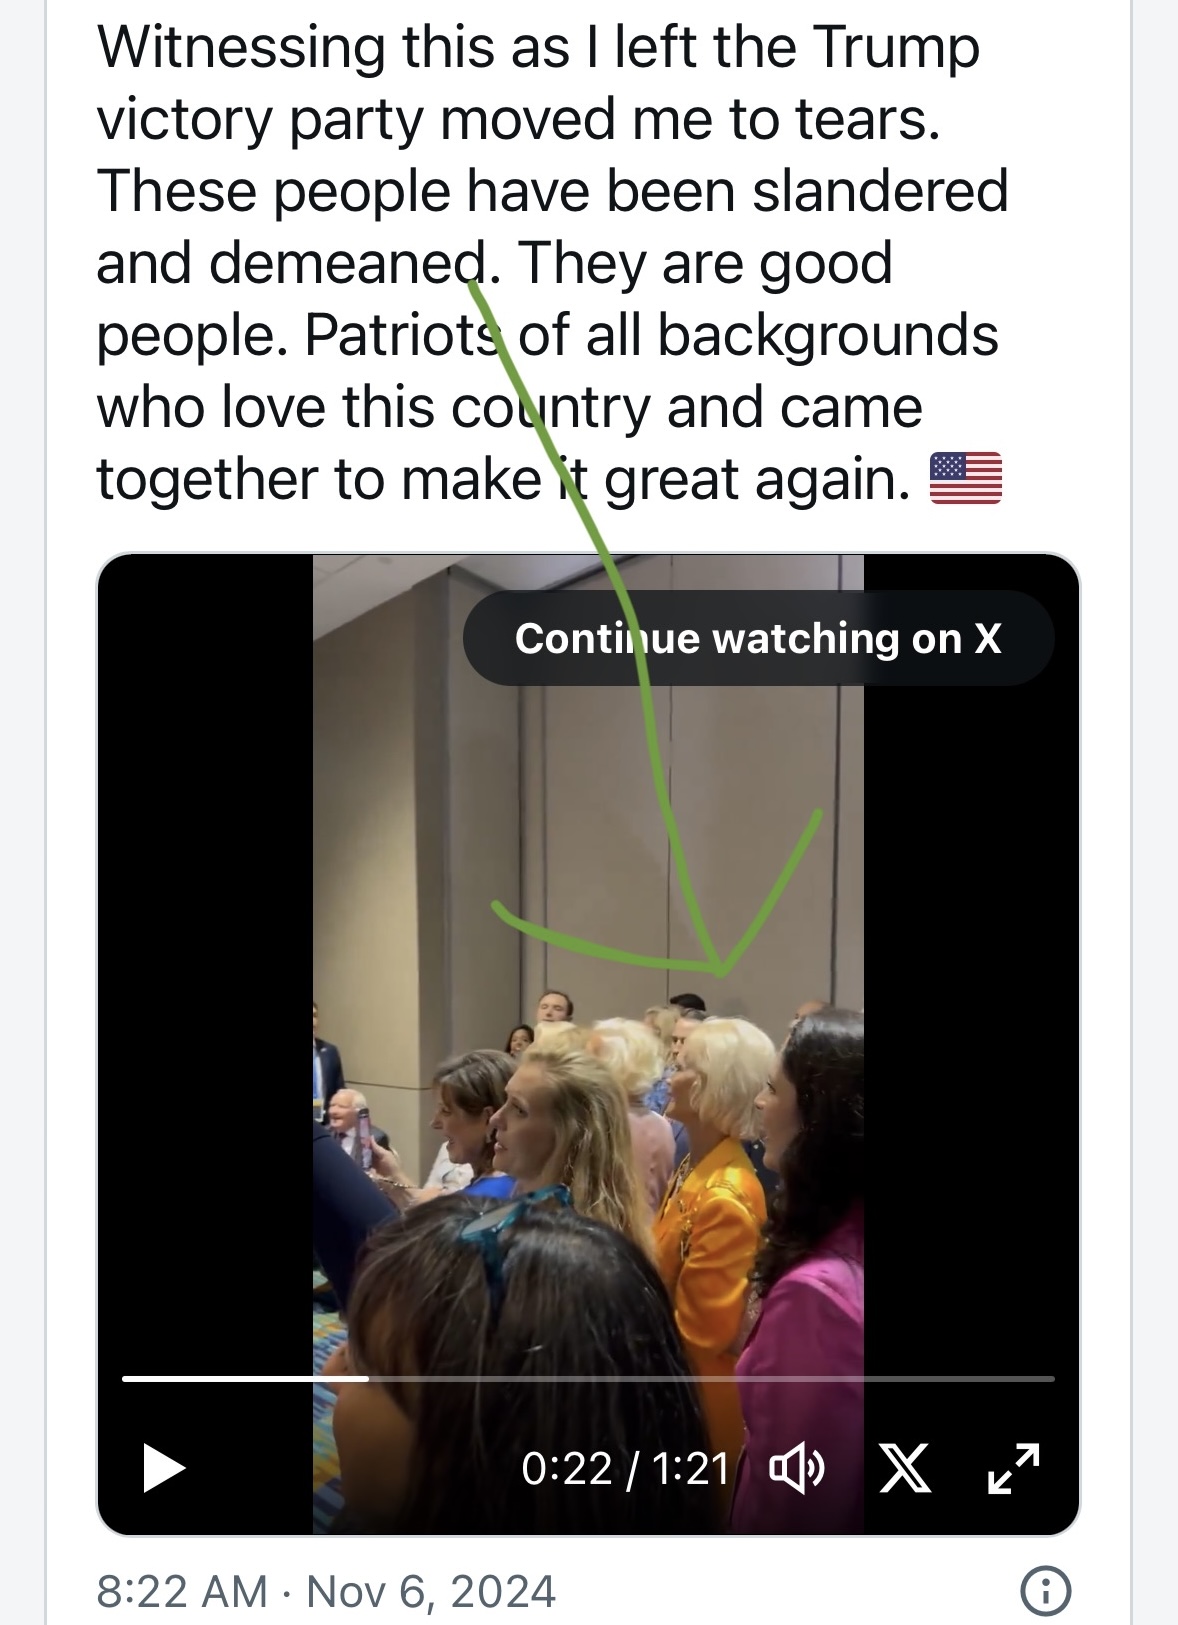Expand the video to fullscreen

(1014, 1468)
